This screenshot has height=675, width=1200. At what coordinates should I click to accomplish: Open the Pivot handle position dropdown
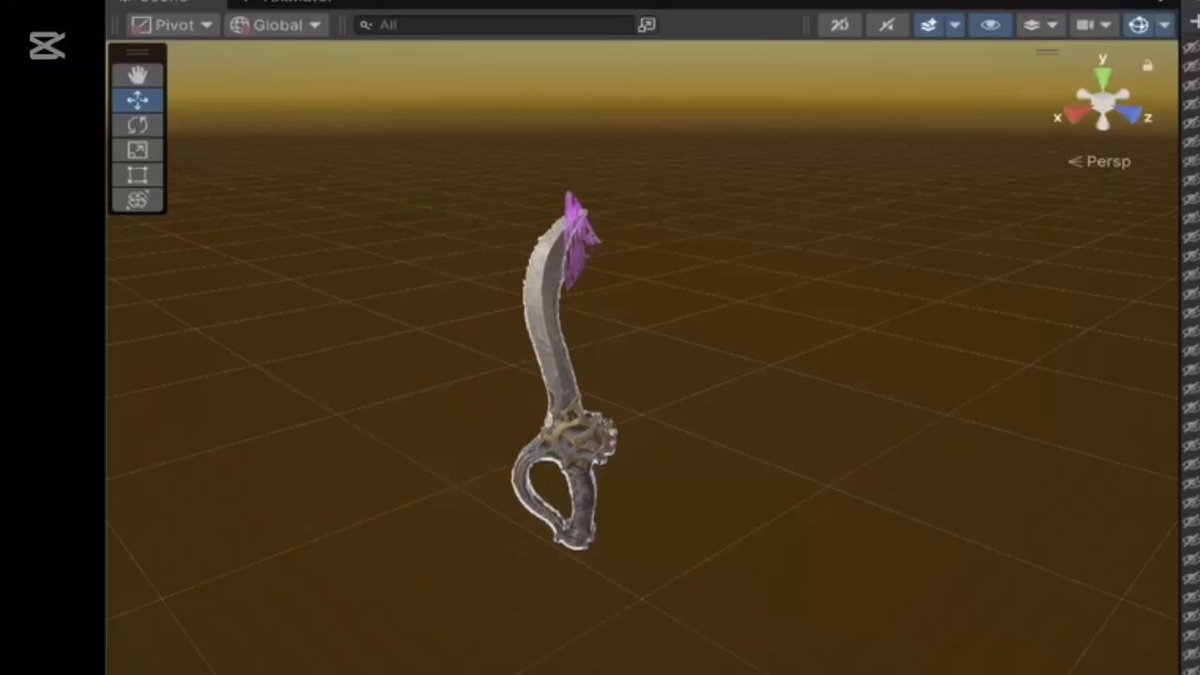click(174, 25)
